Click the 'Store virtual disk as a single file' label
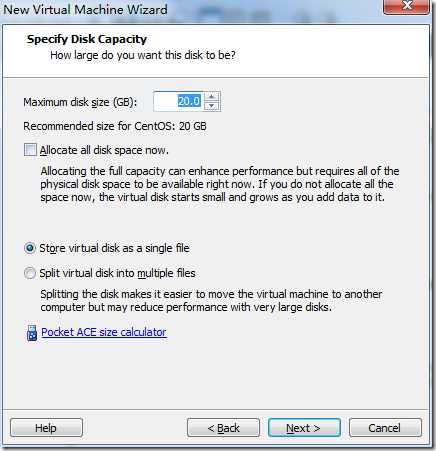436x451 pixels. pos(114,248)
